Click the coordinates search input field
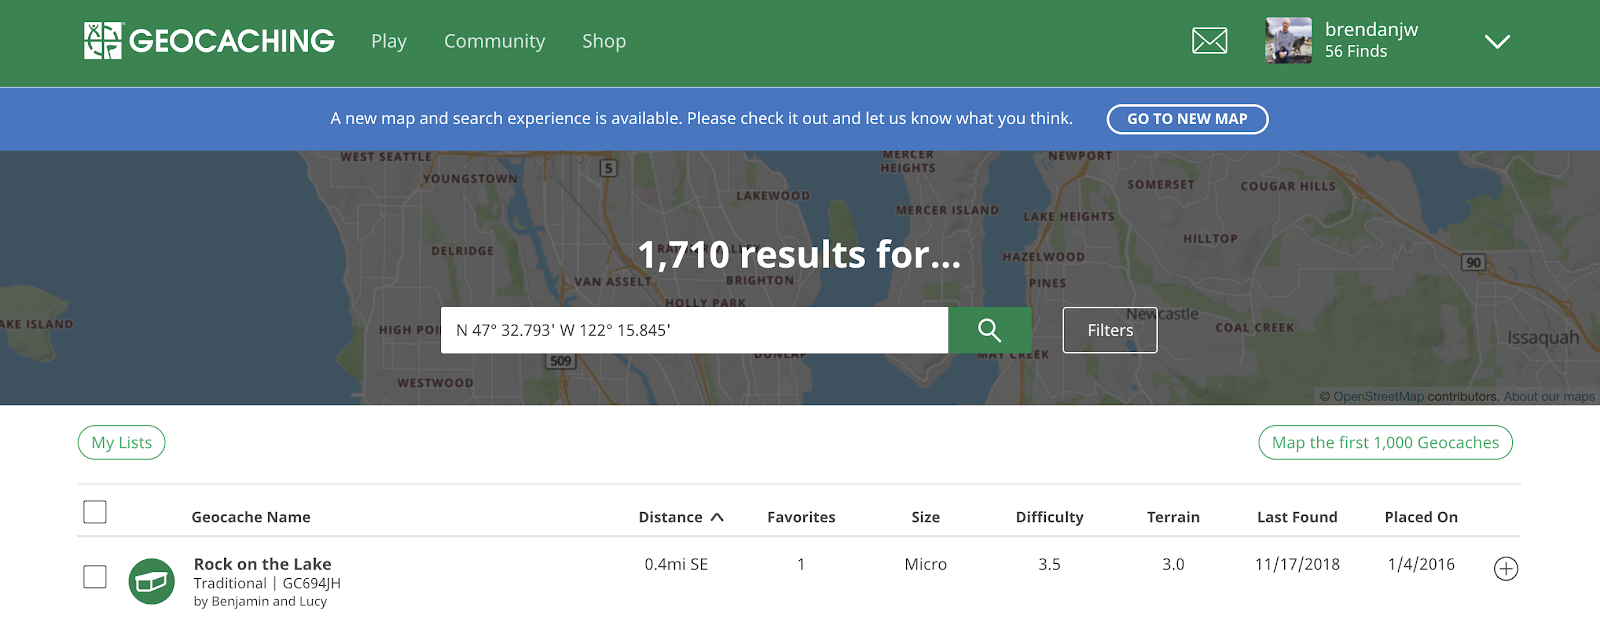This screenshot has width=1600, height=622. pyautogui.click(x=694, y=330)
